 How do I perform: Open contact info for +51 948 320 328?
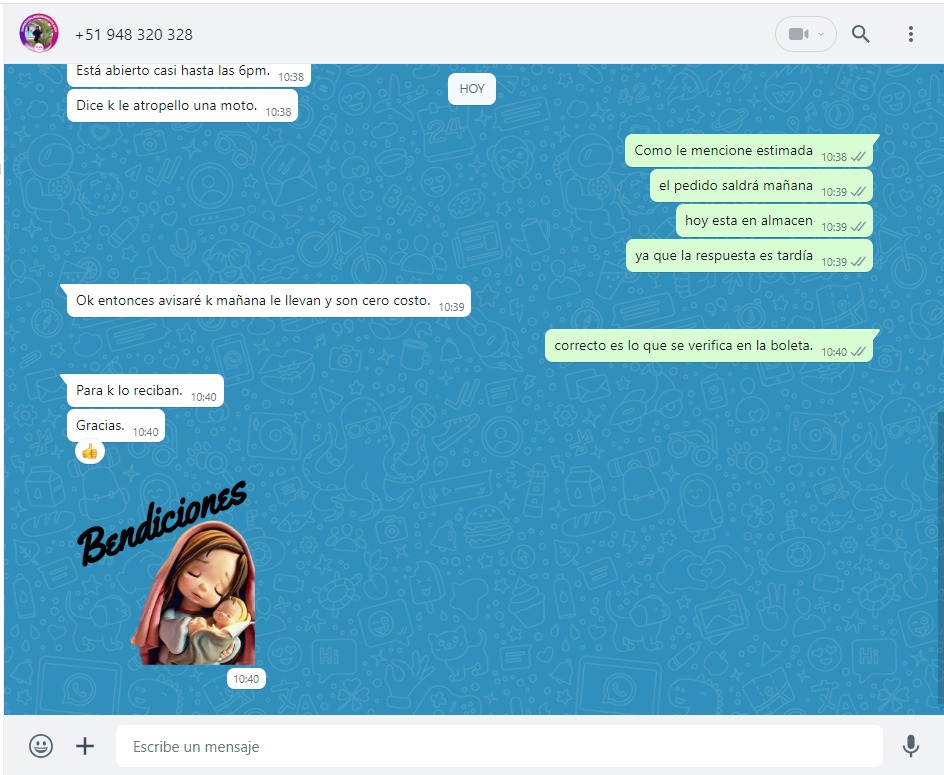134,34
